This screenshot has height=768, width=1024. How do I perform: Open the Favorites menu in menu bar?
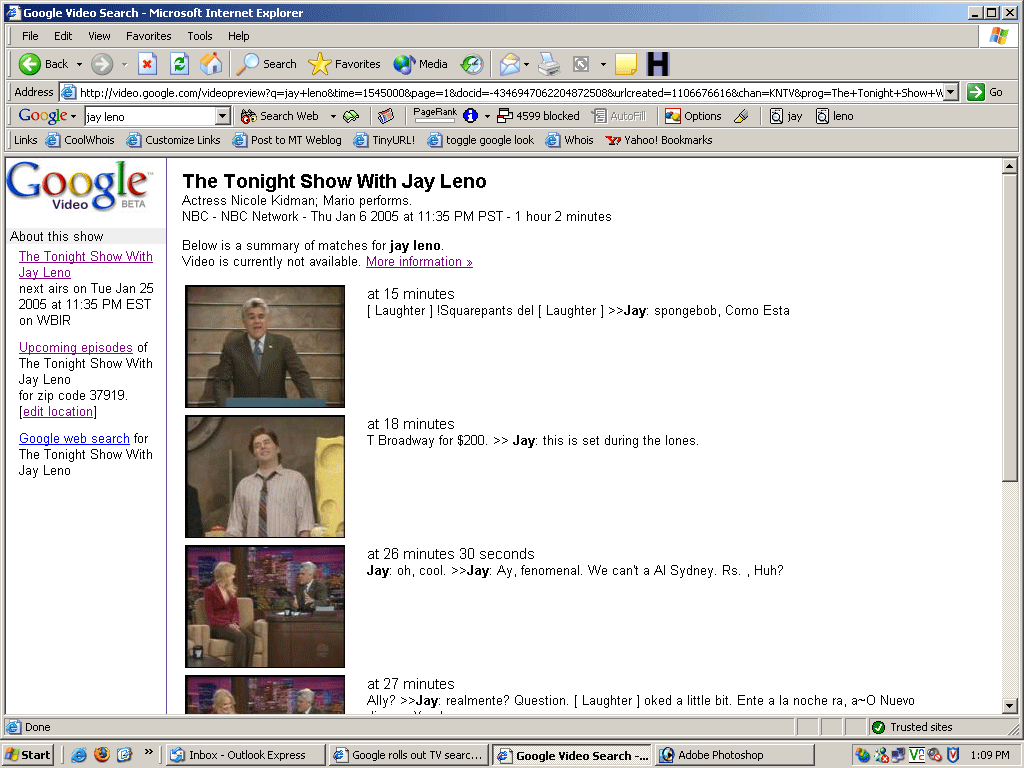tap(148, 36)
